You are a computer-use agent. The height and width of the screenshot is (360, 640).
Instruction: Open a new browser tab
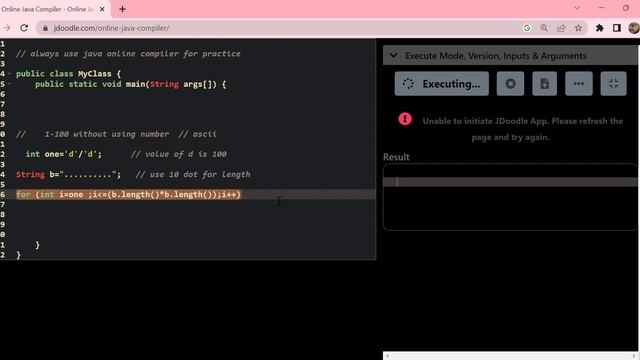pyautogui.click(x=122, y=9)
